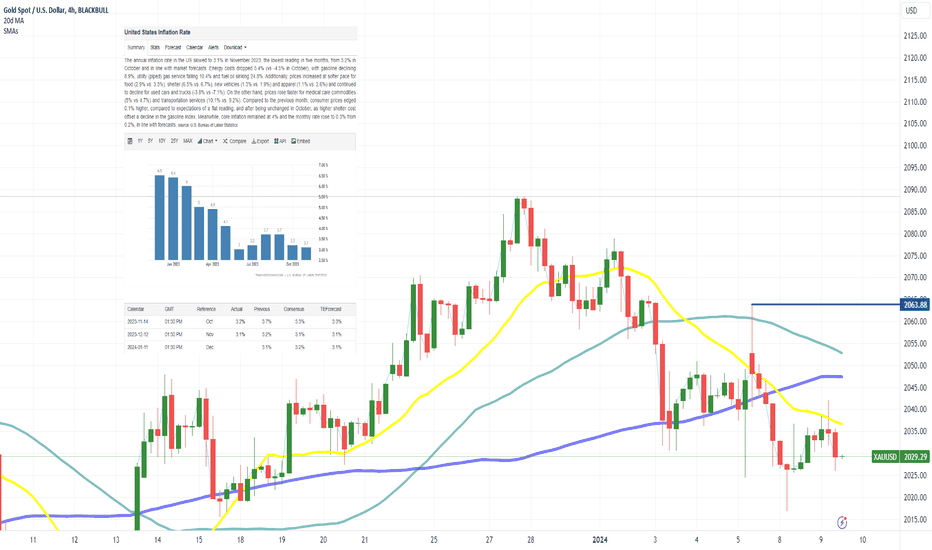
Task: Select the MAX time range
Action: tap(188, 142)
